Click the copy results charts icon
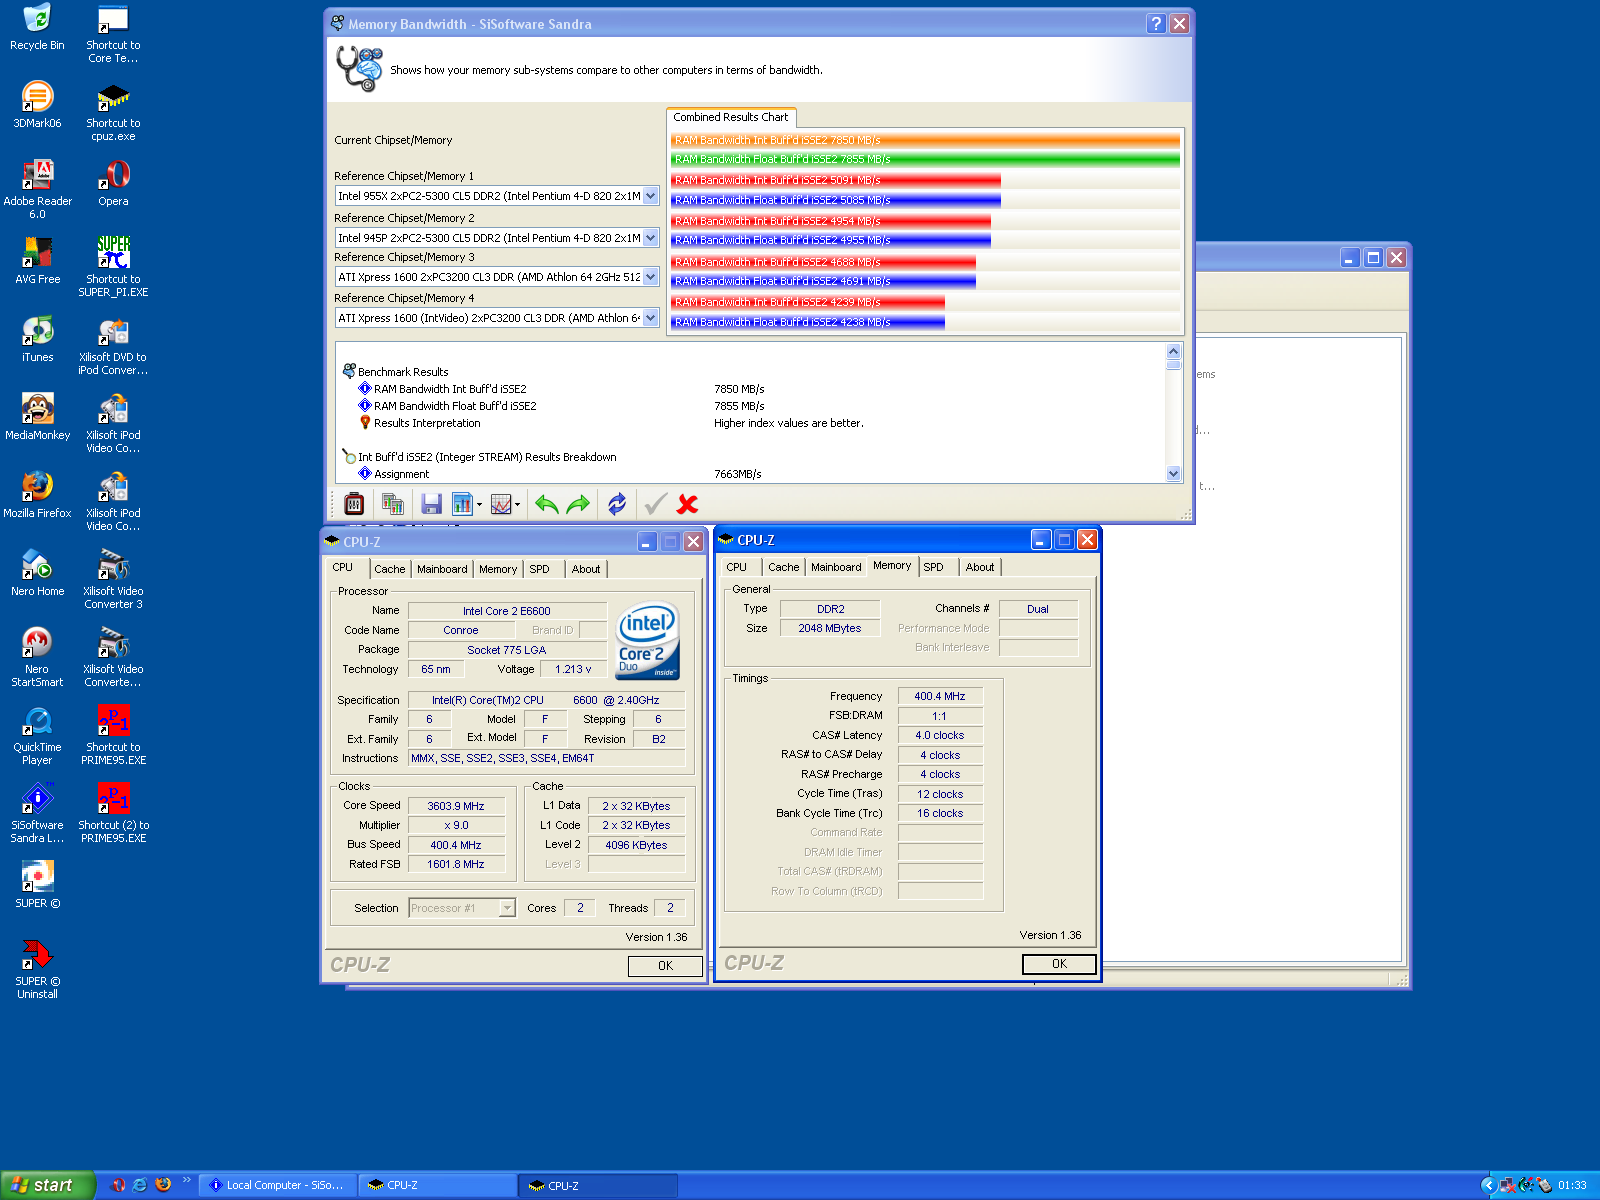The image size is (1600, 1200). [x=393, y=504]
